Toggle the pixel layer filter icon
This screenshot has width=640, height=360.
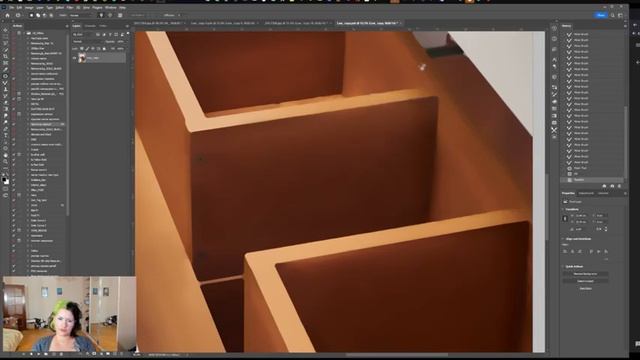pos(98,35)
